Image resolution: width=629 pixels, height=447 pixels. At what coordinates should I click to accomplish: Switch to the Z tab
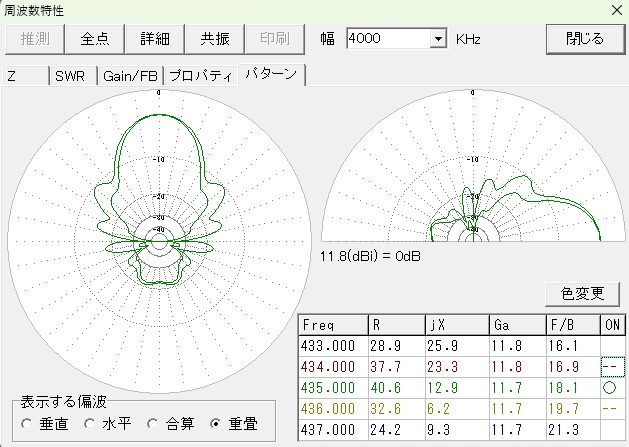(x=25, y=76)
